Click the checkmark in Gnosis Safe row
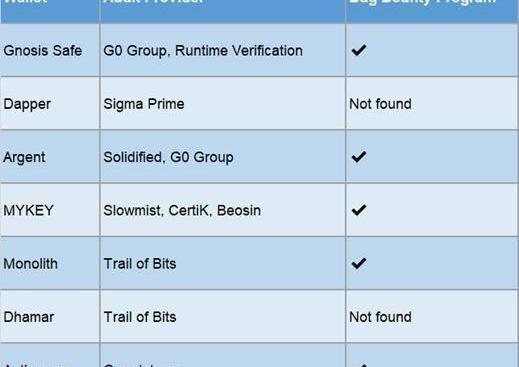Viewport: 519px width, 367px height. [x=359, y=50]
